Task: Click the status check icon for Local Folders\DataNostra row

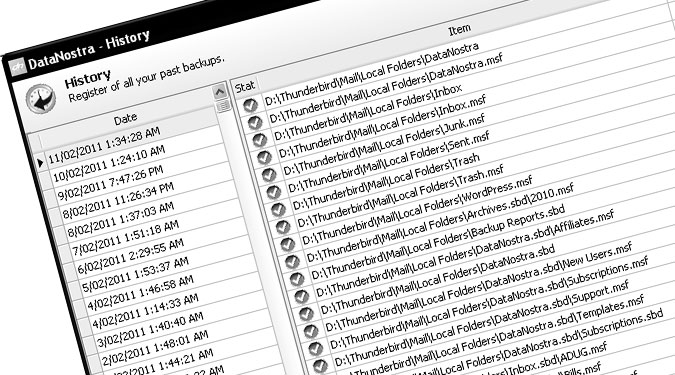Action: point(250,105)
